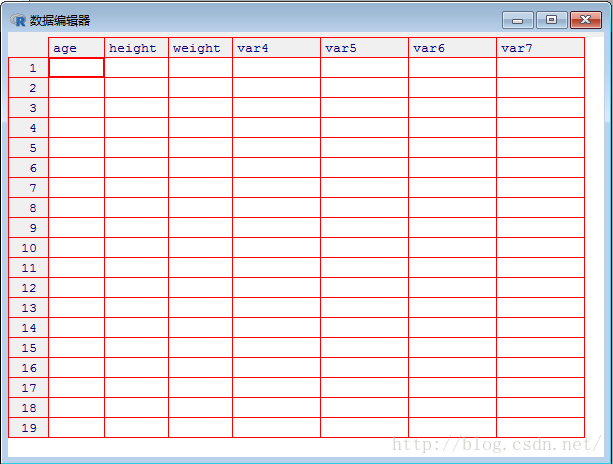This screenshot has height=464, width=613.
Task: Click row header 6
Action: (x=29, y=168)
